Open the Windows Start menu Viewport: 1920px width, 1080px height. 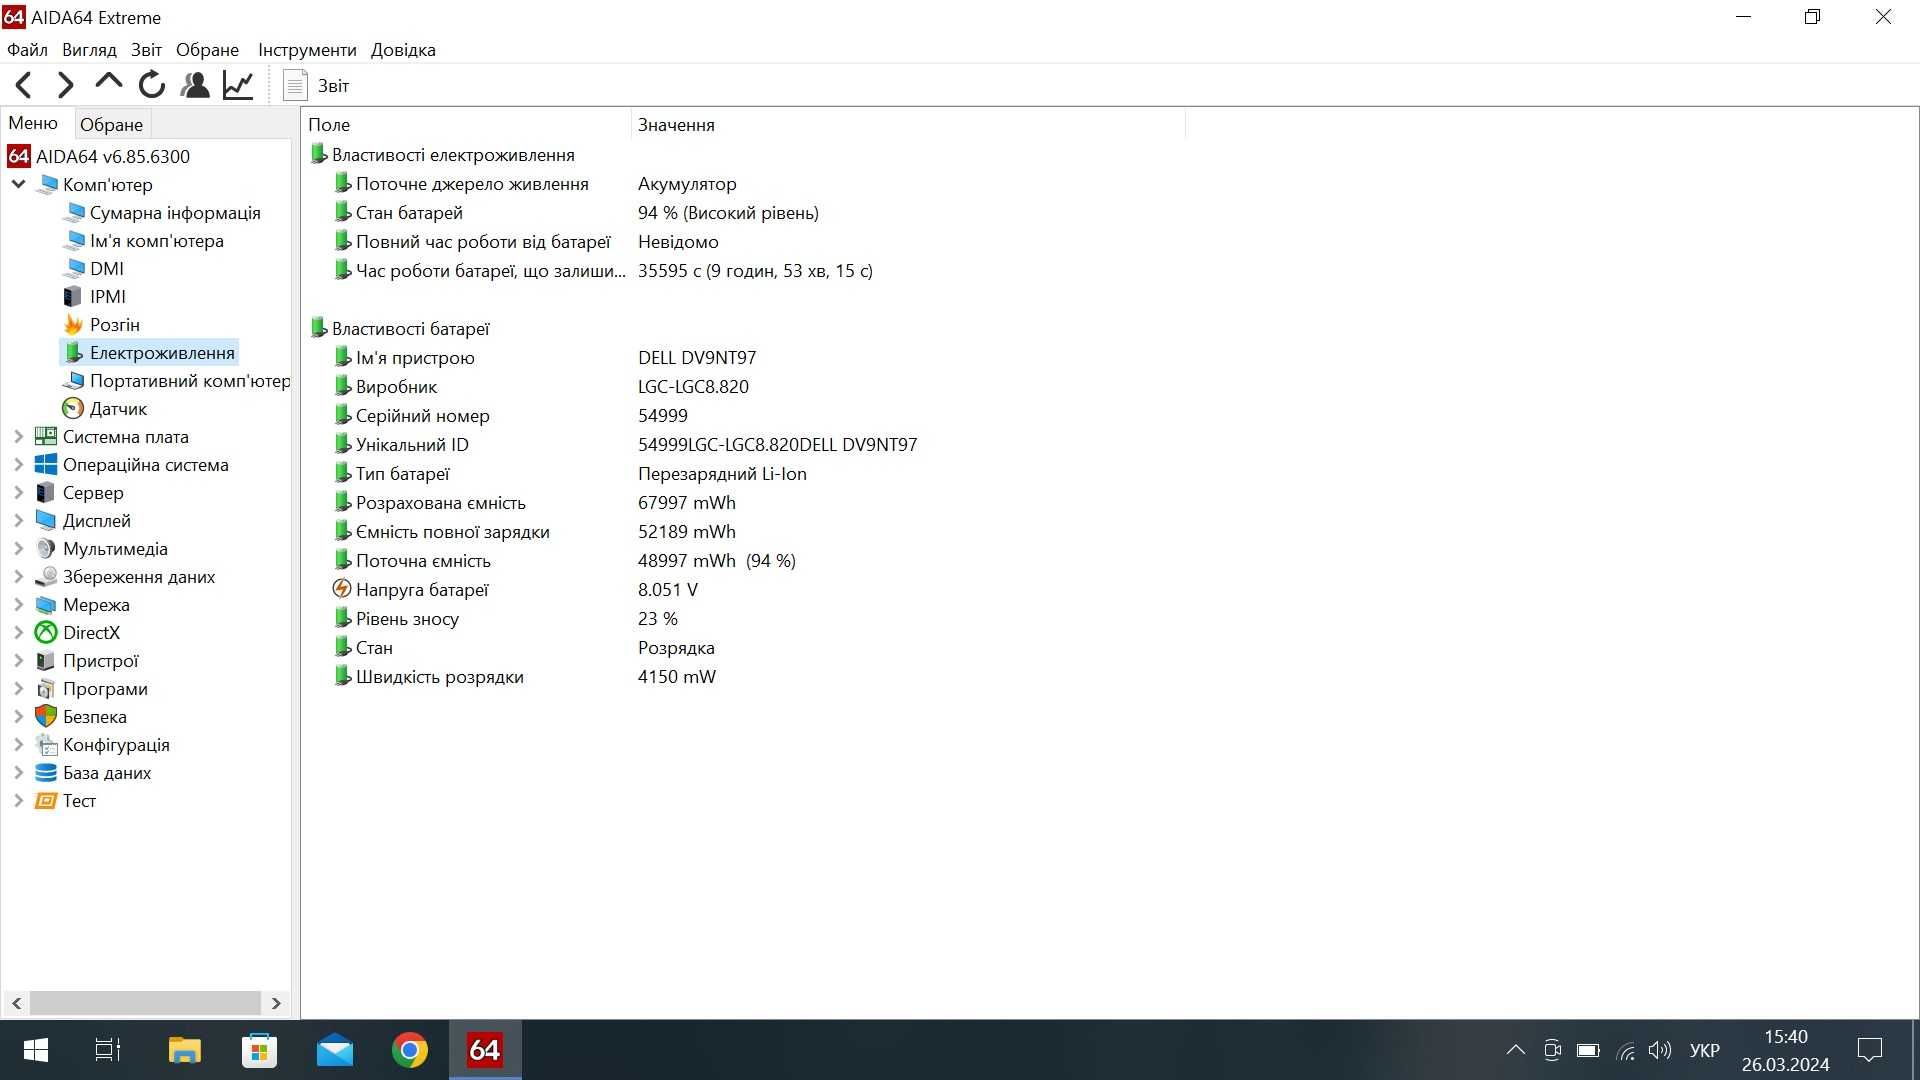tap(36, 1050)
